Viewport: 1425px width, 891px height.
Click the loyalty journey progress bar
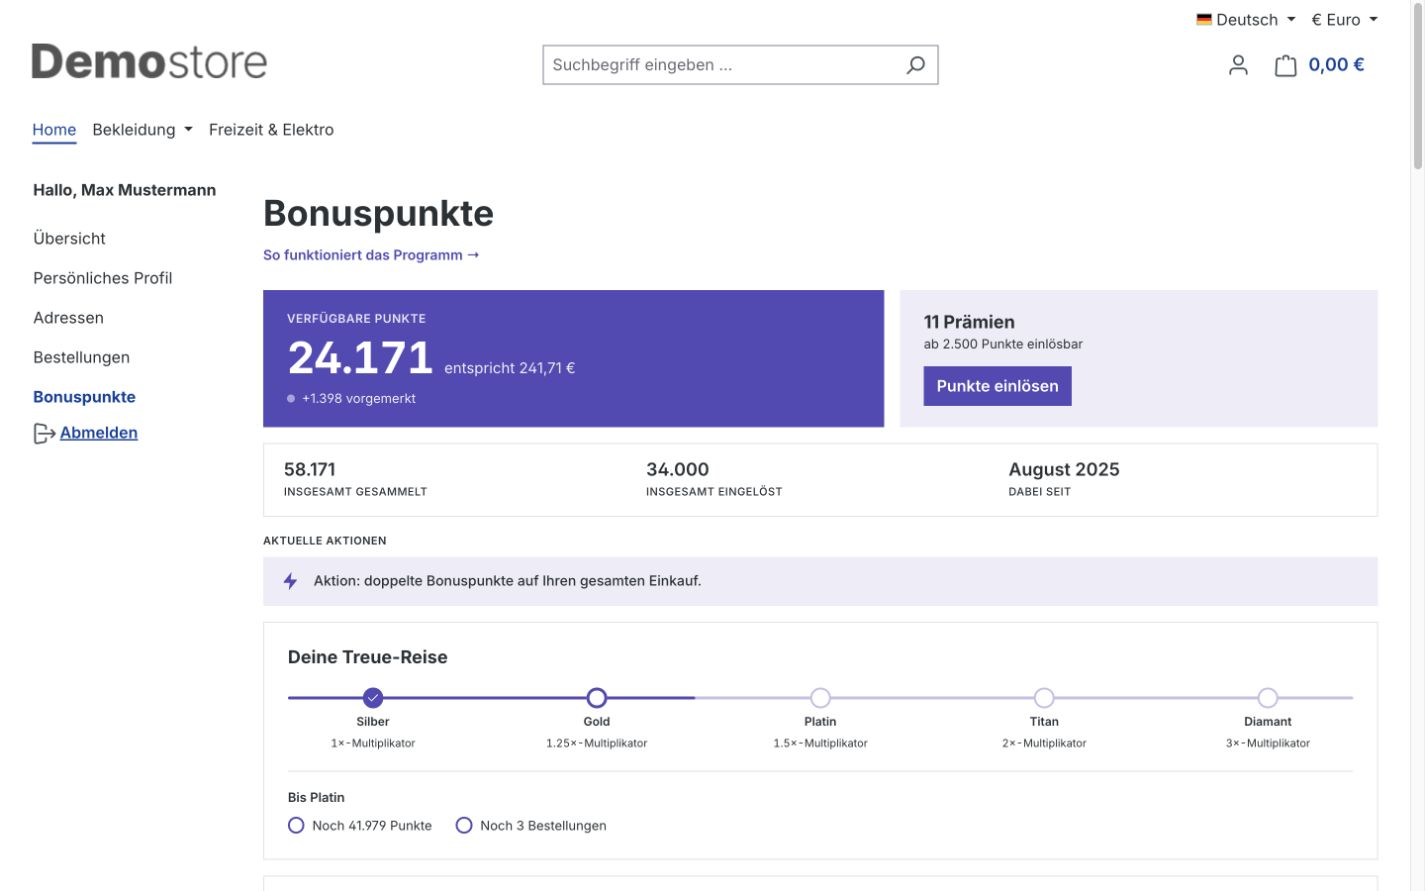(x=820, y=698)
